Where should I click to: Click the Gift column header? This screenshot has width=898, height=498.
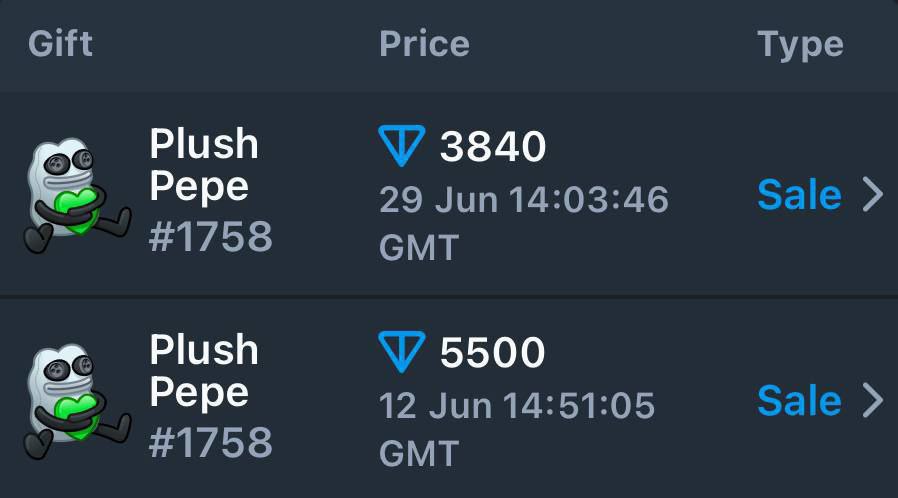(60, 44)
